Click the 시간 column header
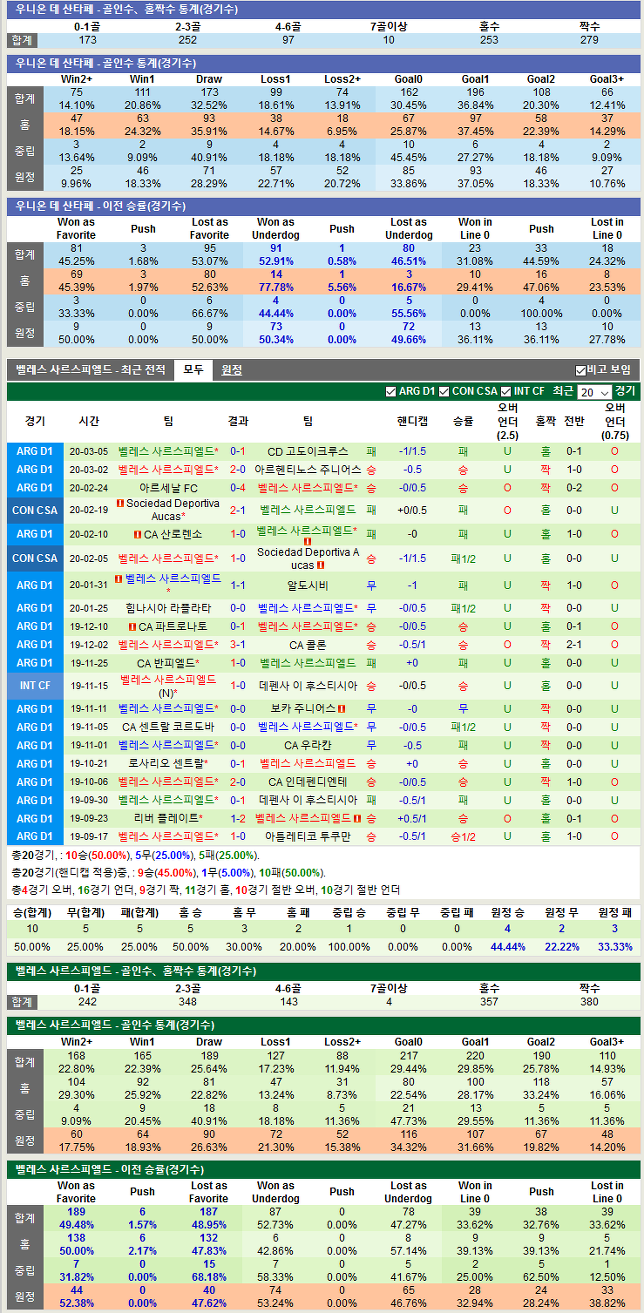This screenshot has height=1313, width=644. click(x=88, y=422)
